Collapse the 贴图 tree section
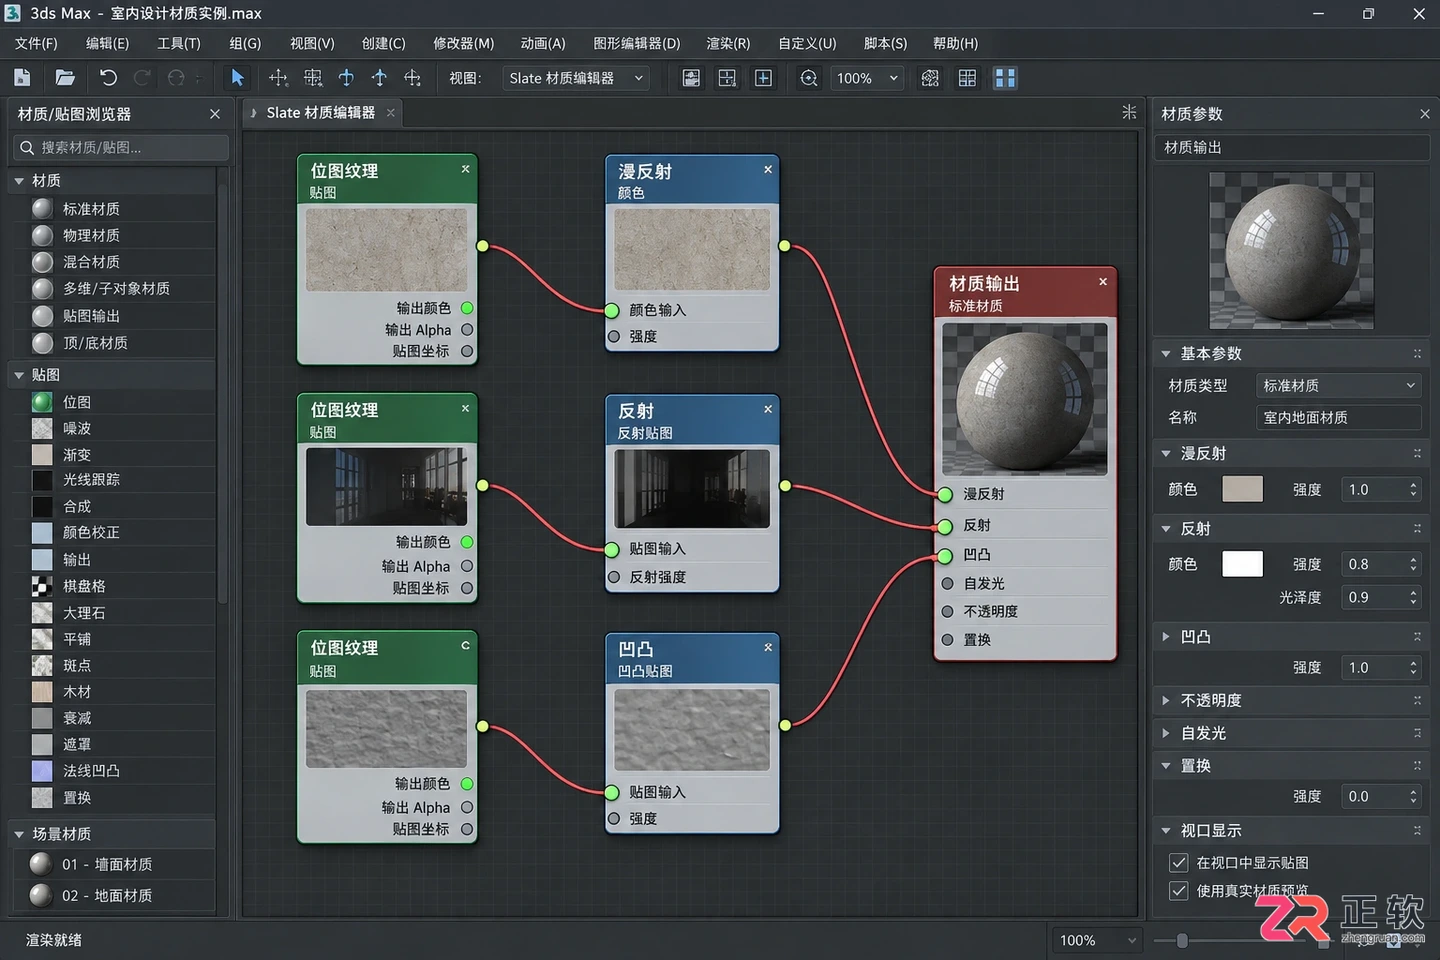The height and width of the screenshot is (960, 1440). point(19,375)
